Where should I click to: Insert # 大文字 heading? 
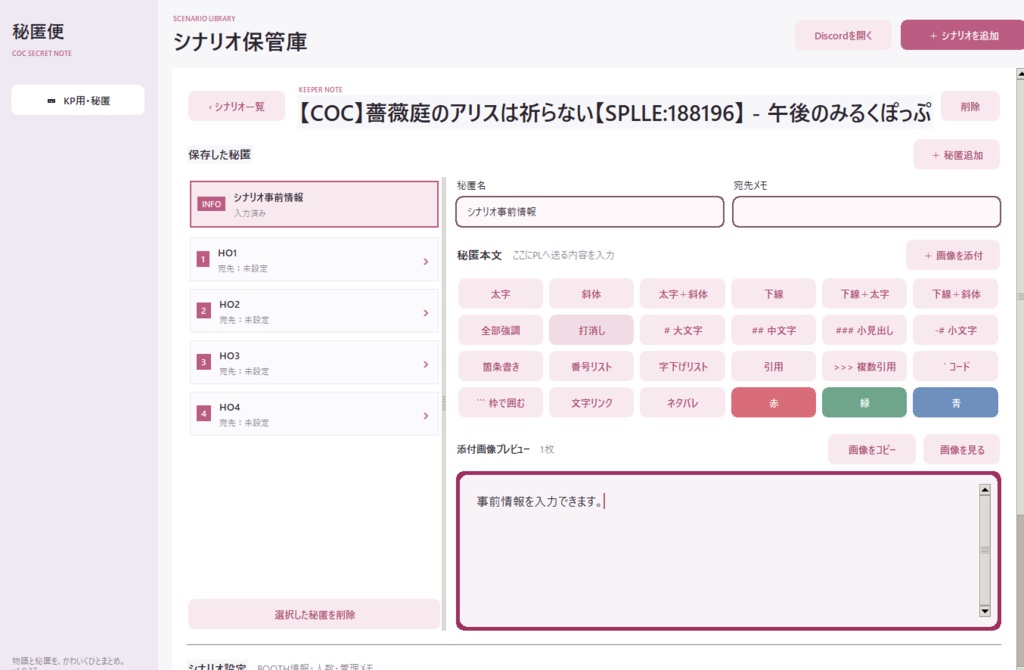coord(682,330)
